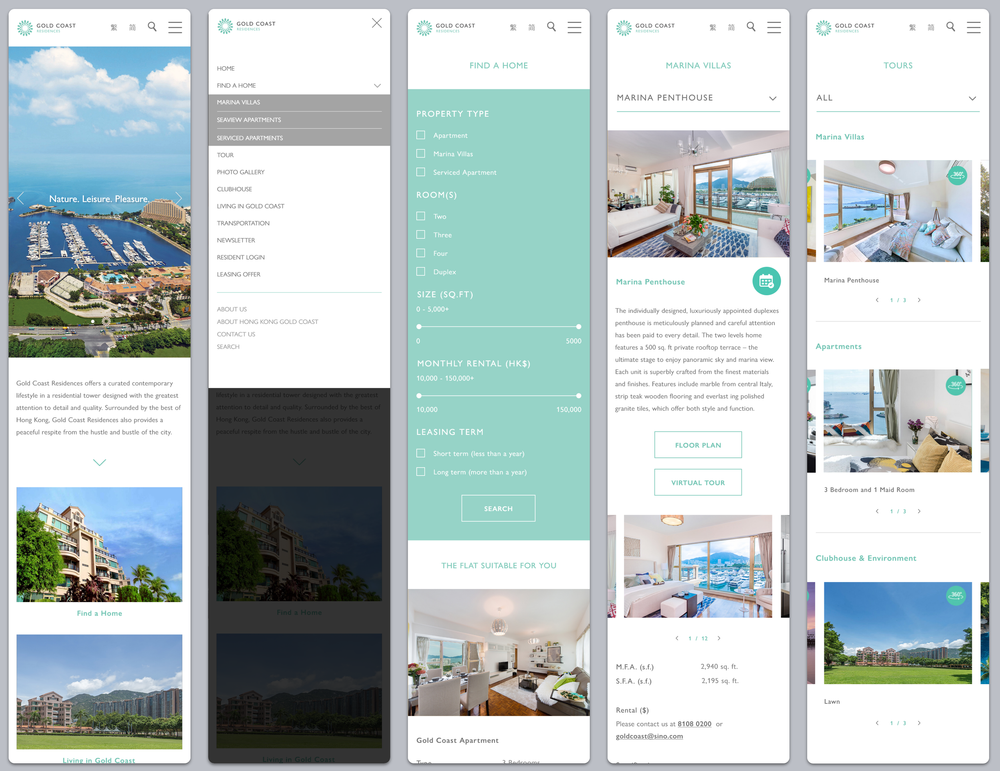
Task: Previous image arrow under Marina Villas gallery (1/12)
Action: coord(677,638)
